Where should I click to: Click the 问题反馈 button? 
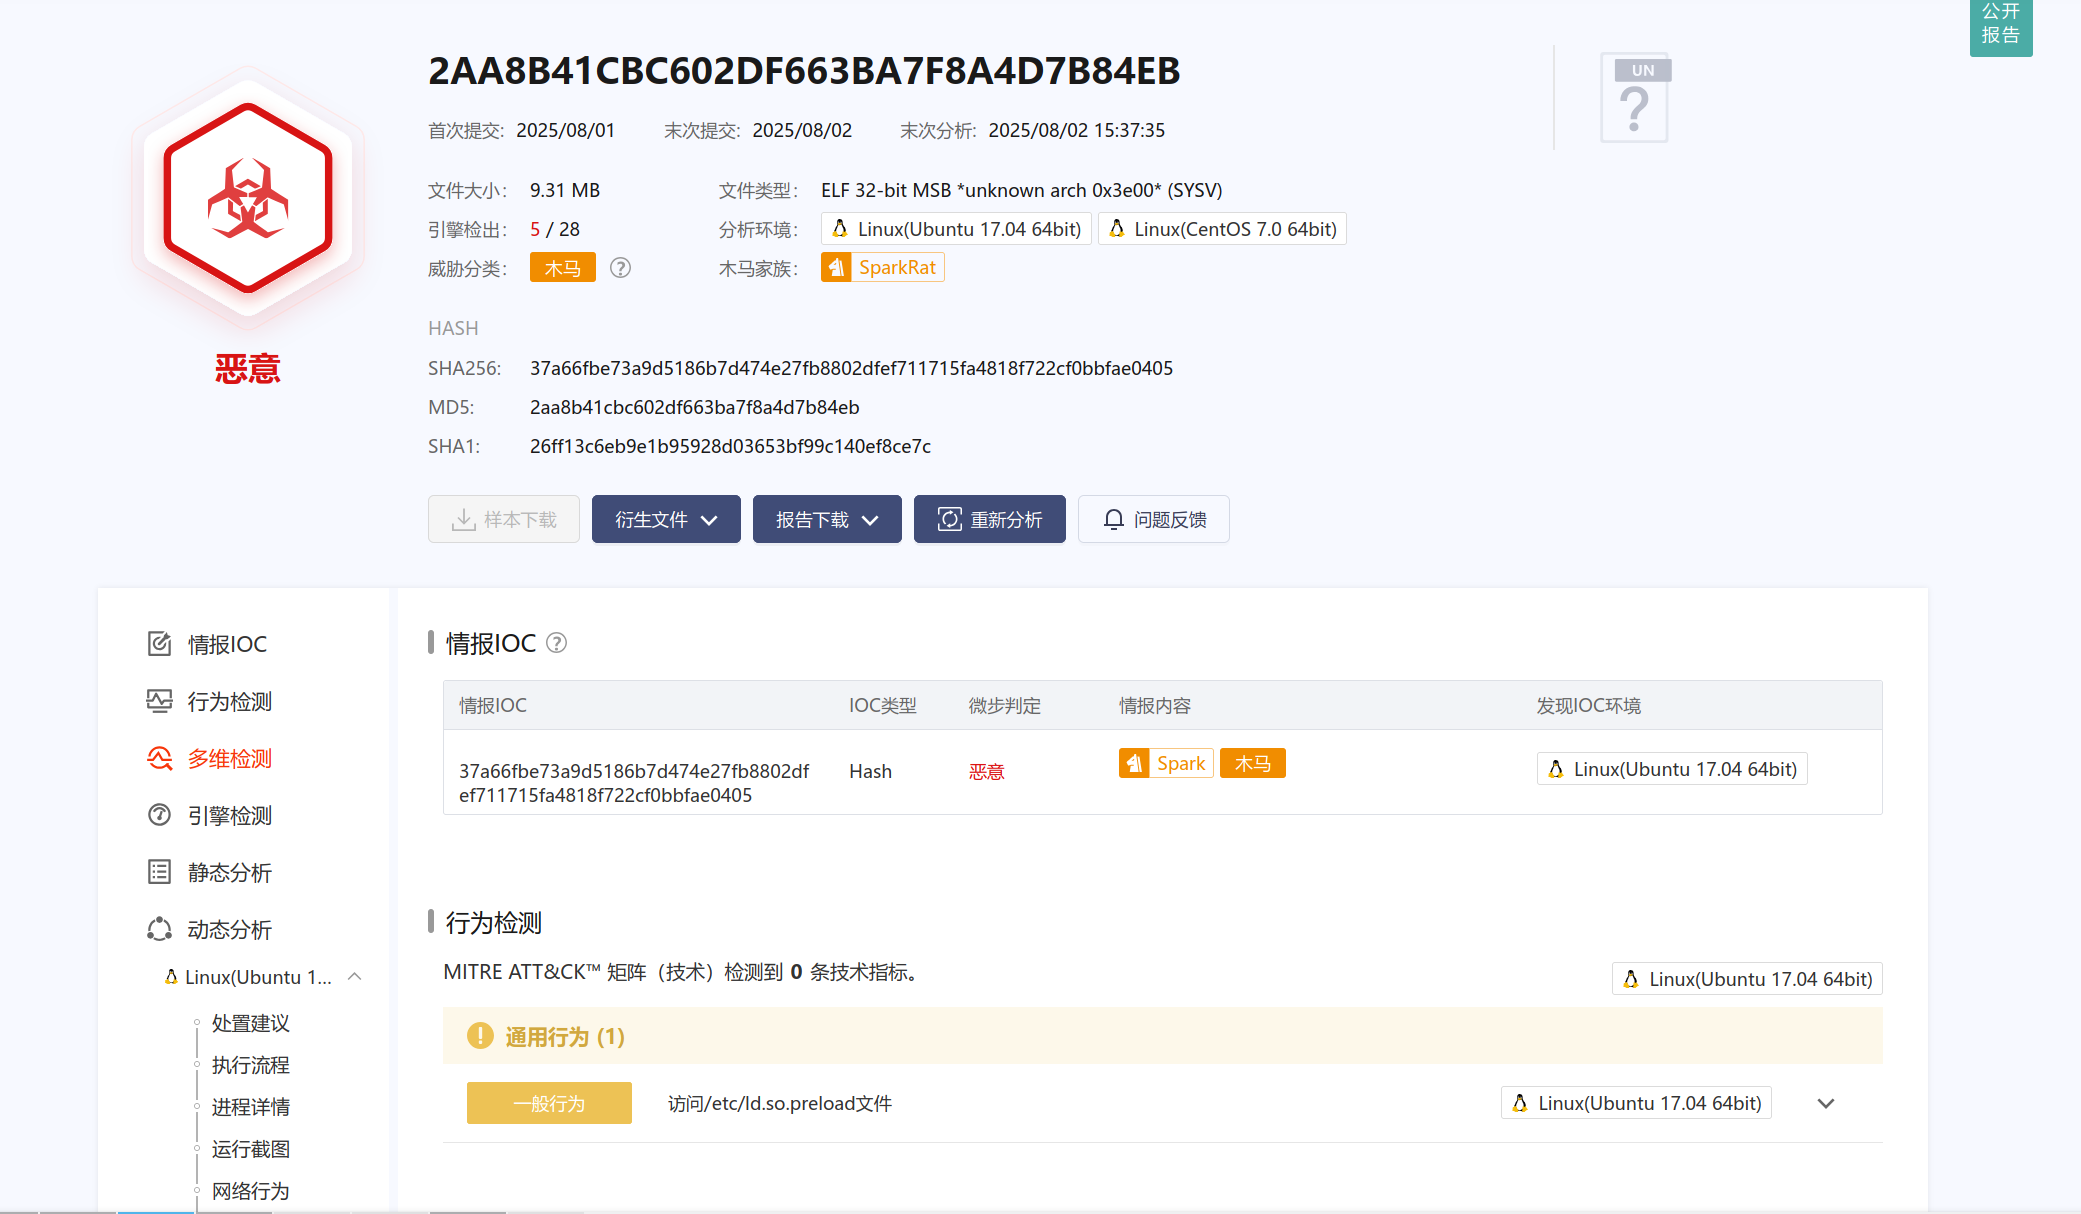pos(1153,519)
